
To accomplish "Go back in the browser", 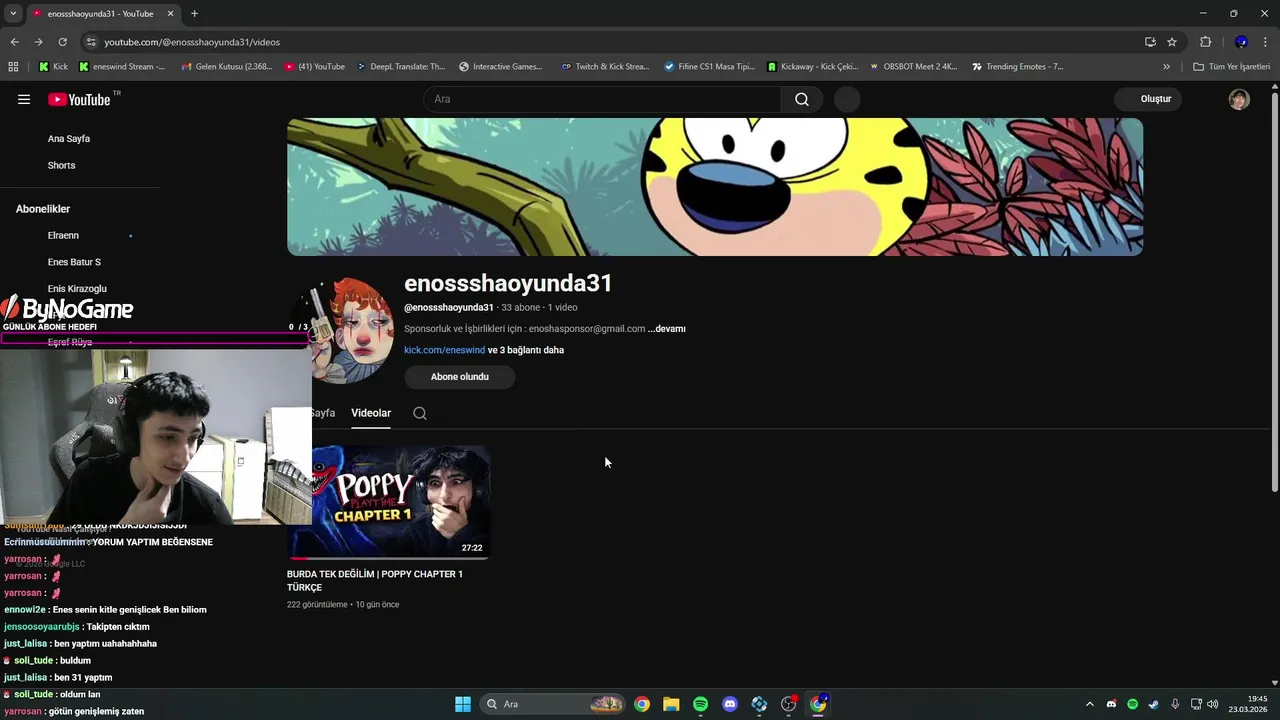I will [x=14, y=42].
